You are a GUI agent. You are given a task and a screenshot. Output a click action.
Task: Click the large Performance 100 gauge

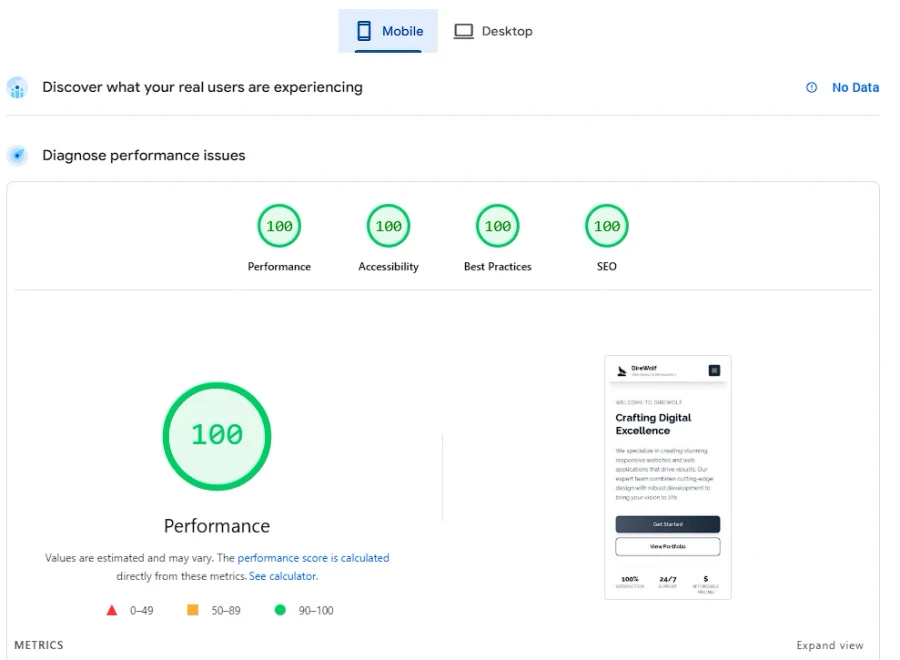[216, 435]
